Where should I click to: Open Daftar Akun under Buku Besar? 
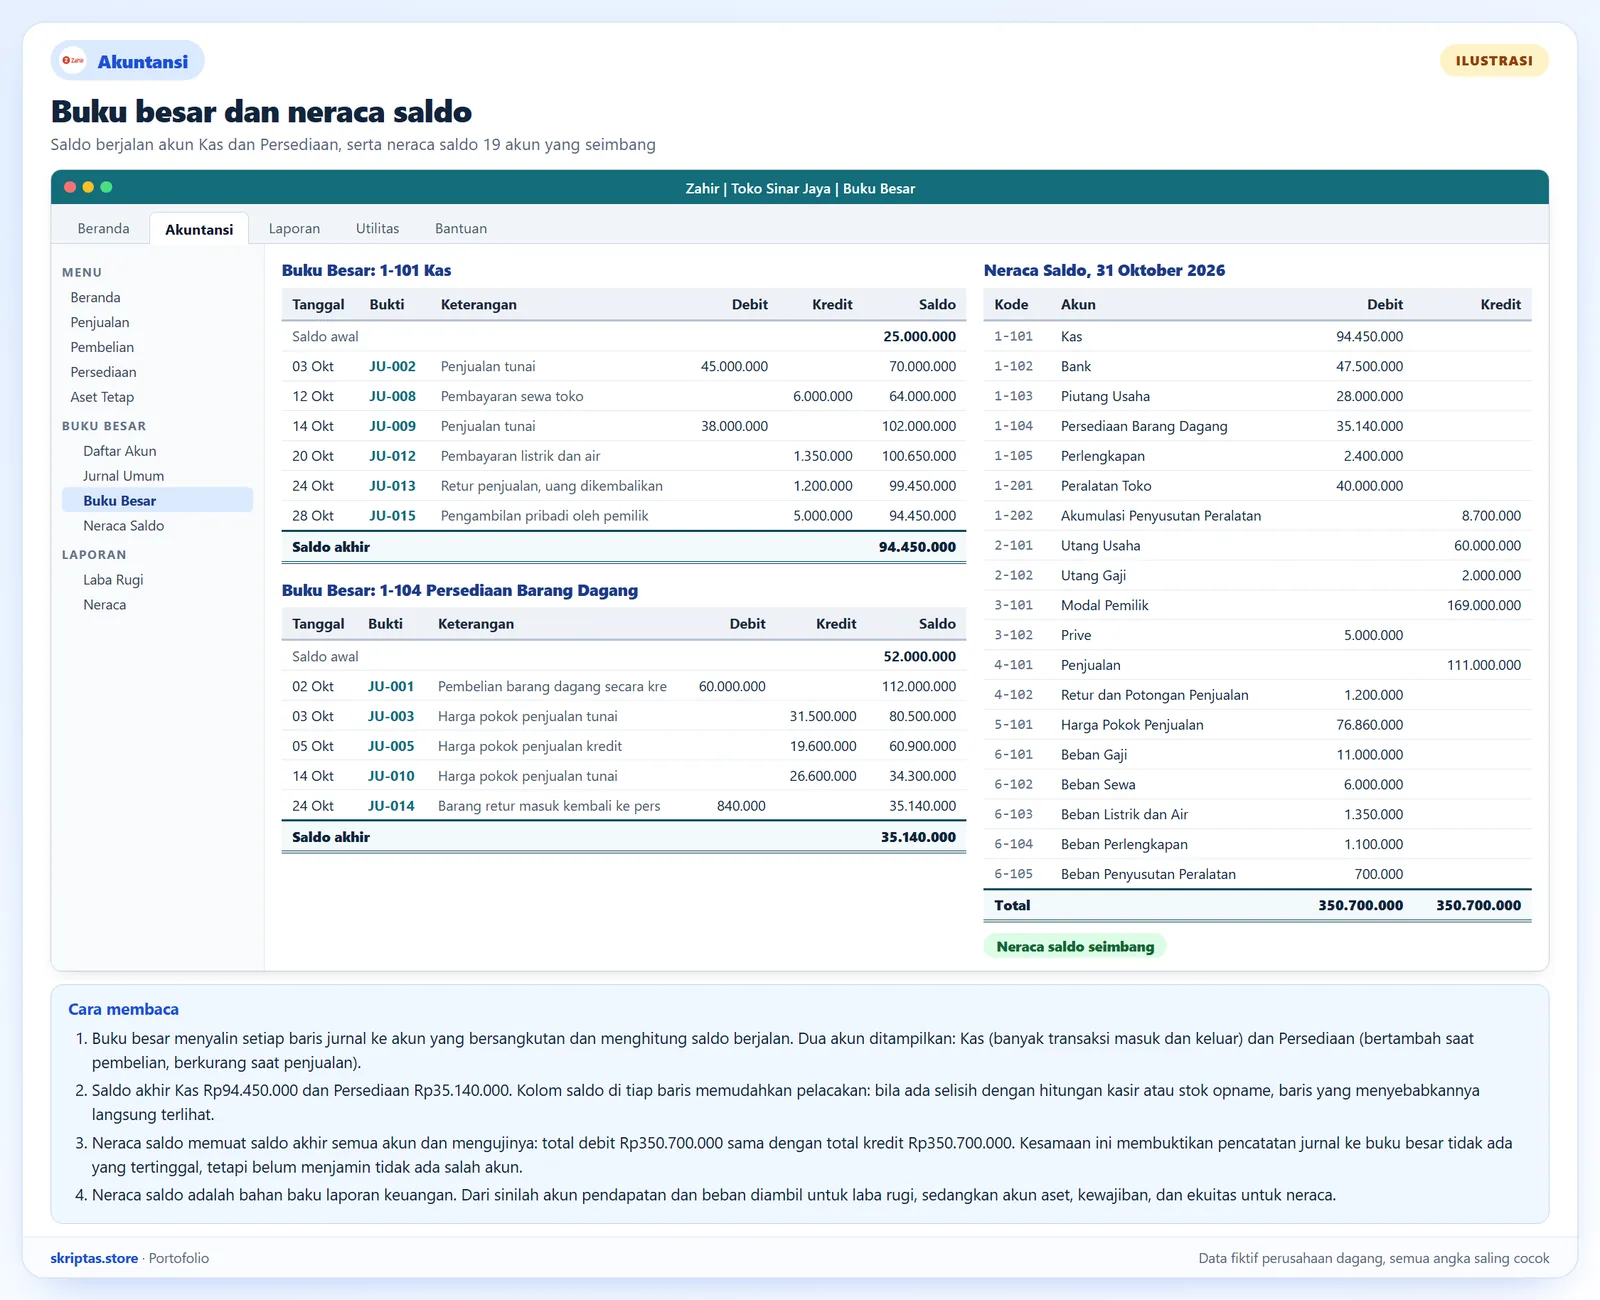tap(120, 451)
